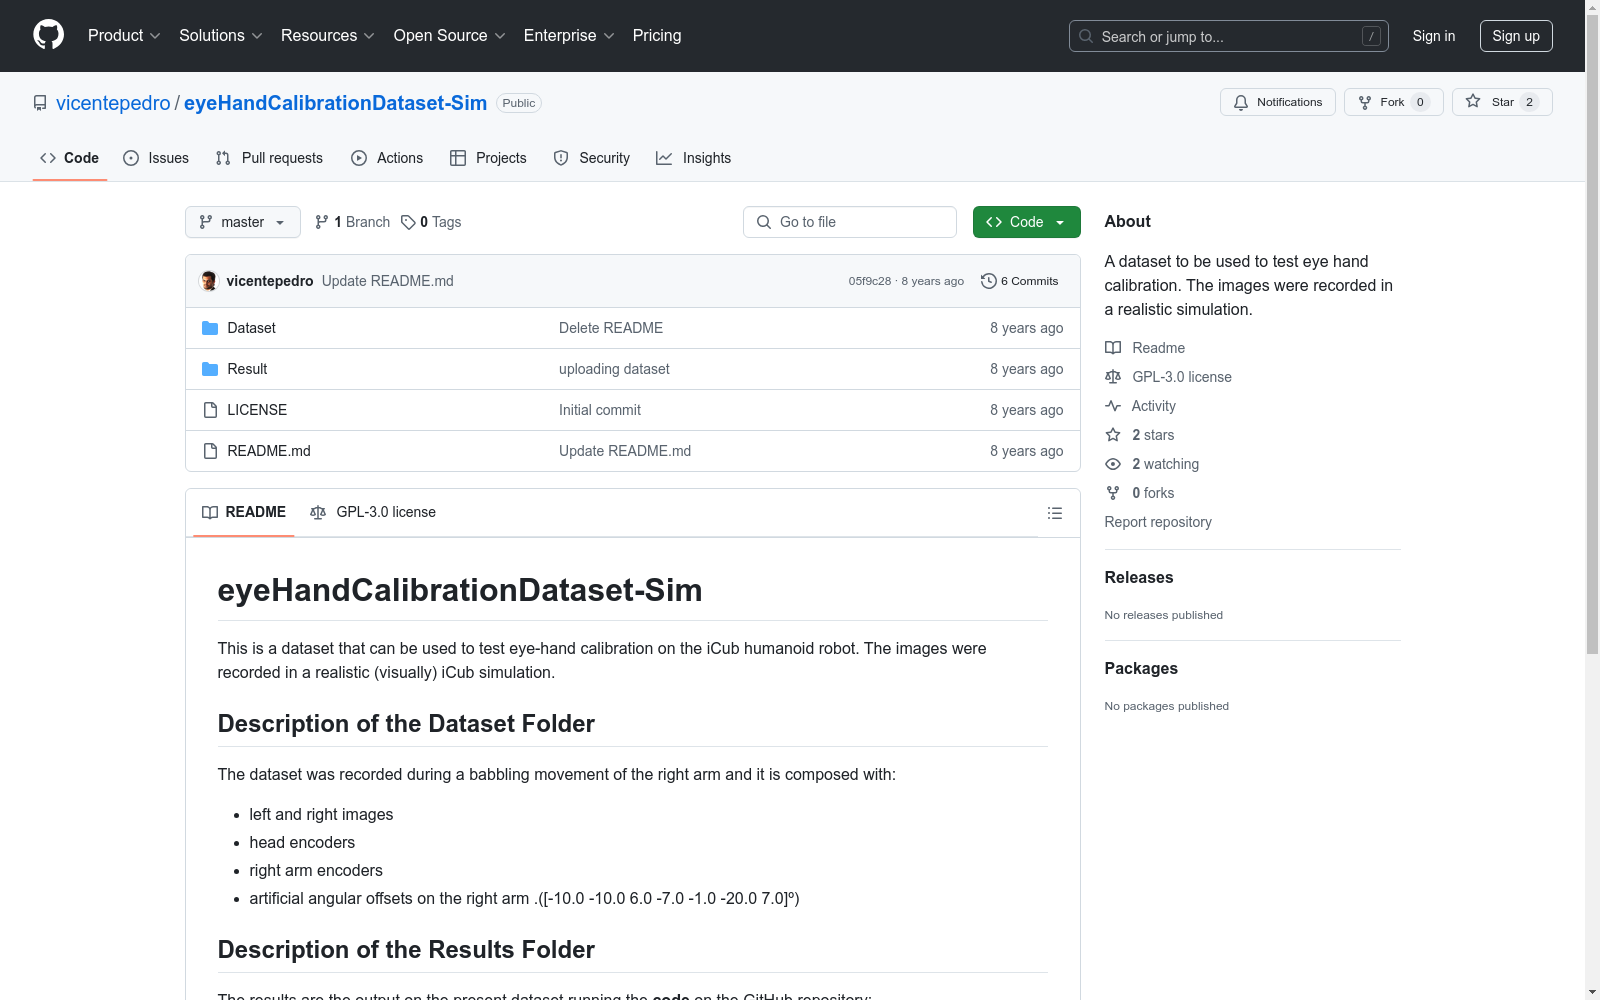Click the star icon beside 2 stars
The width and height of the screenshot is (1600, 1000).
1113,435
